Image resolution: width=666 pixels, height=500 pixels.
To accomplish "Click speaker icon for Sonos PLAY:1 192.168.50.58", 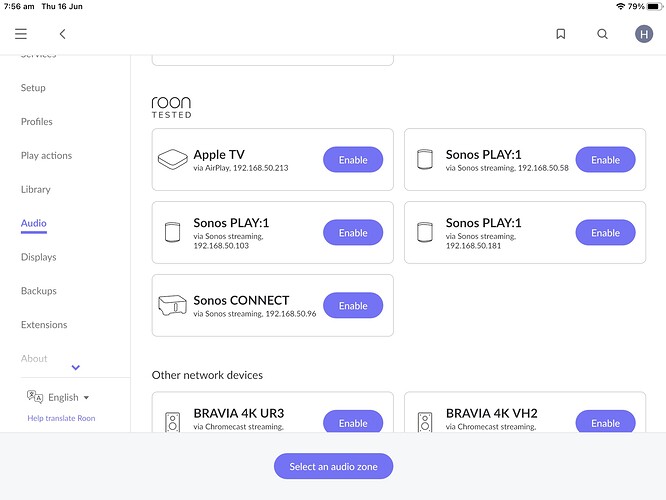I will pos(425,159).
